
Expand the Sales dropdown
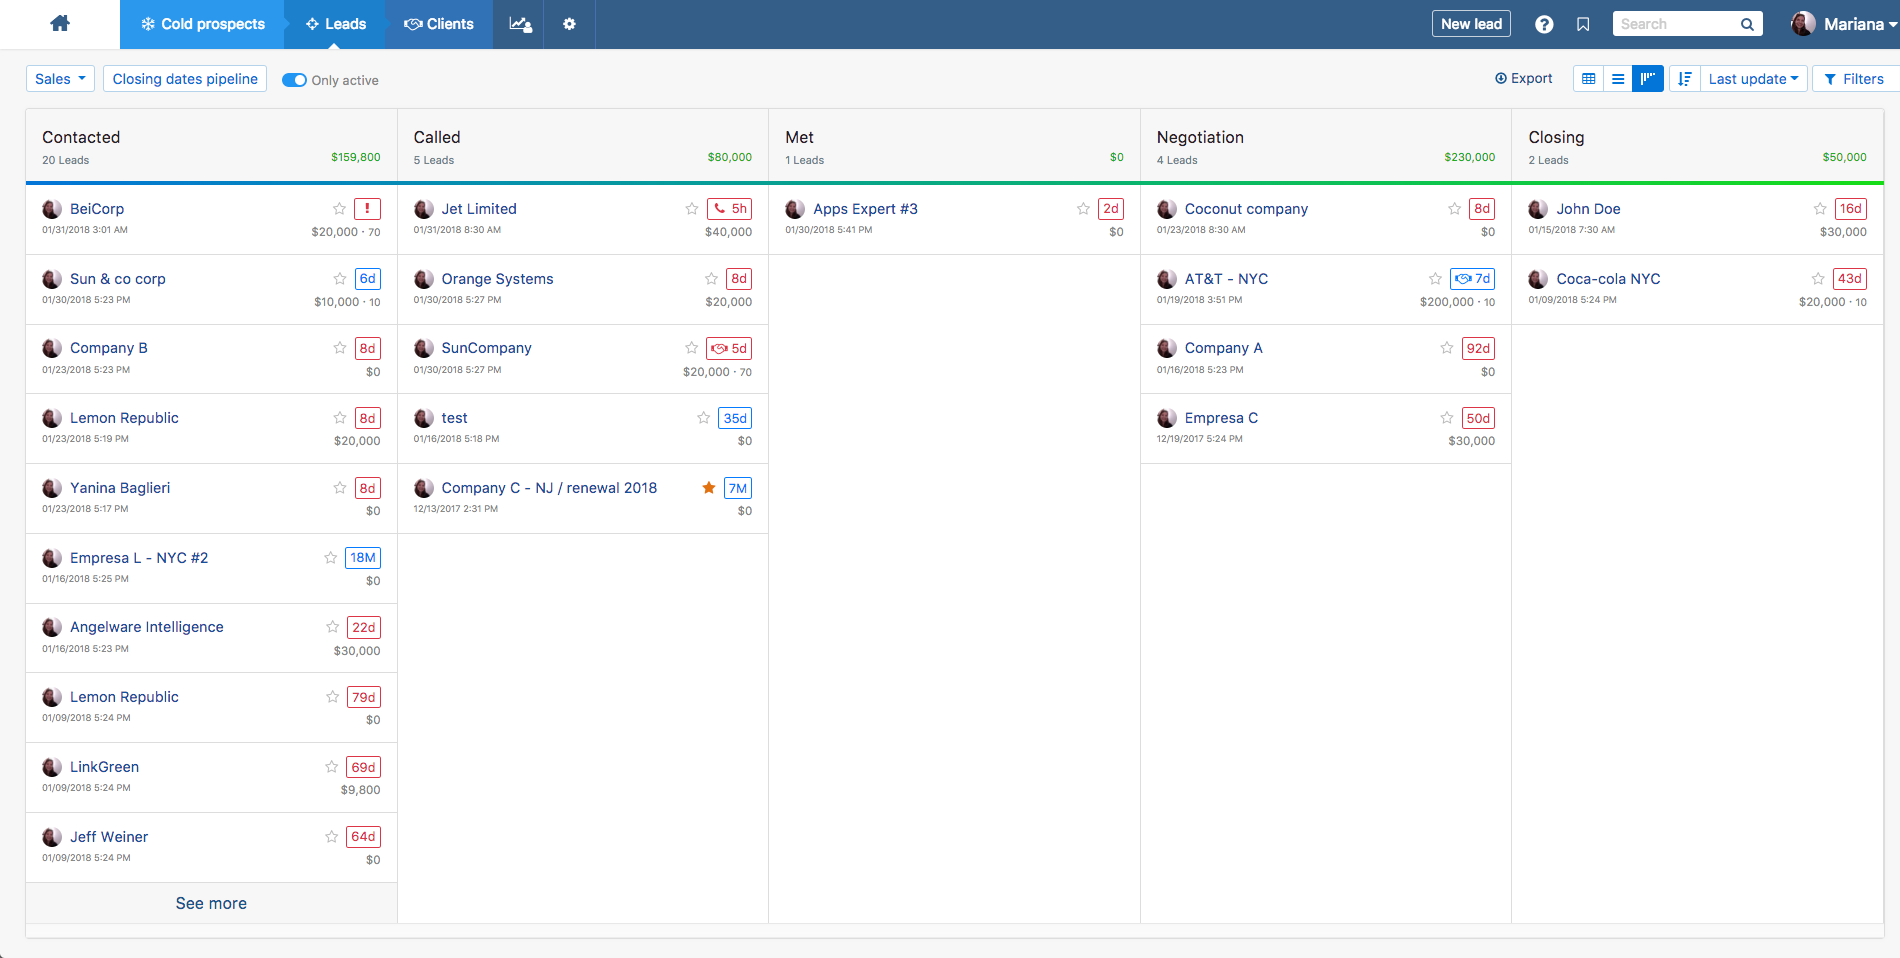(x=60, y=79)
